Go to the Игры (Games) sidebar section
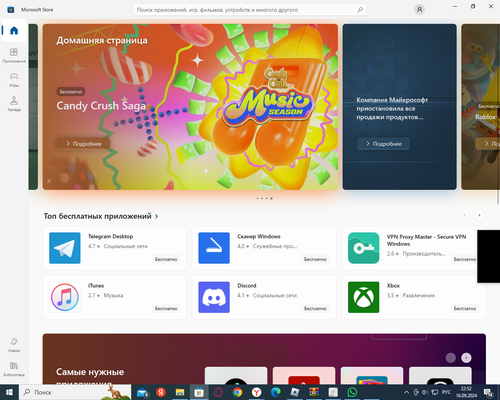 click(14, 80)
